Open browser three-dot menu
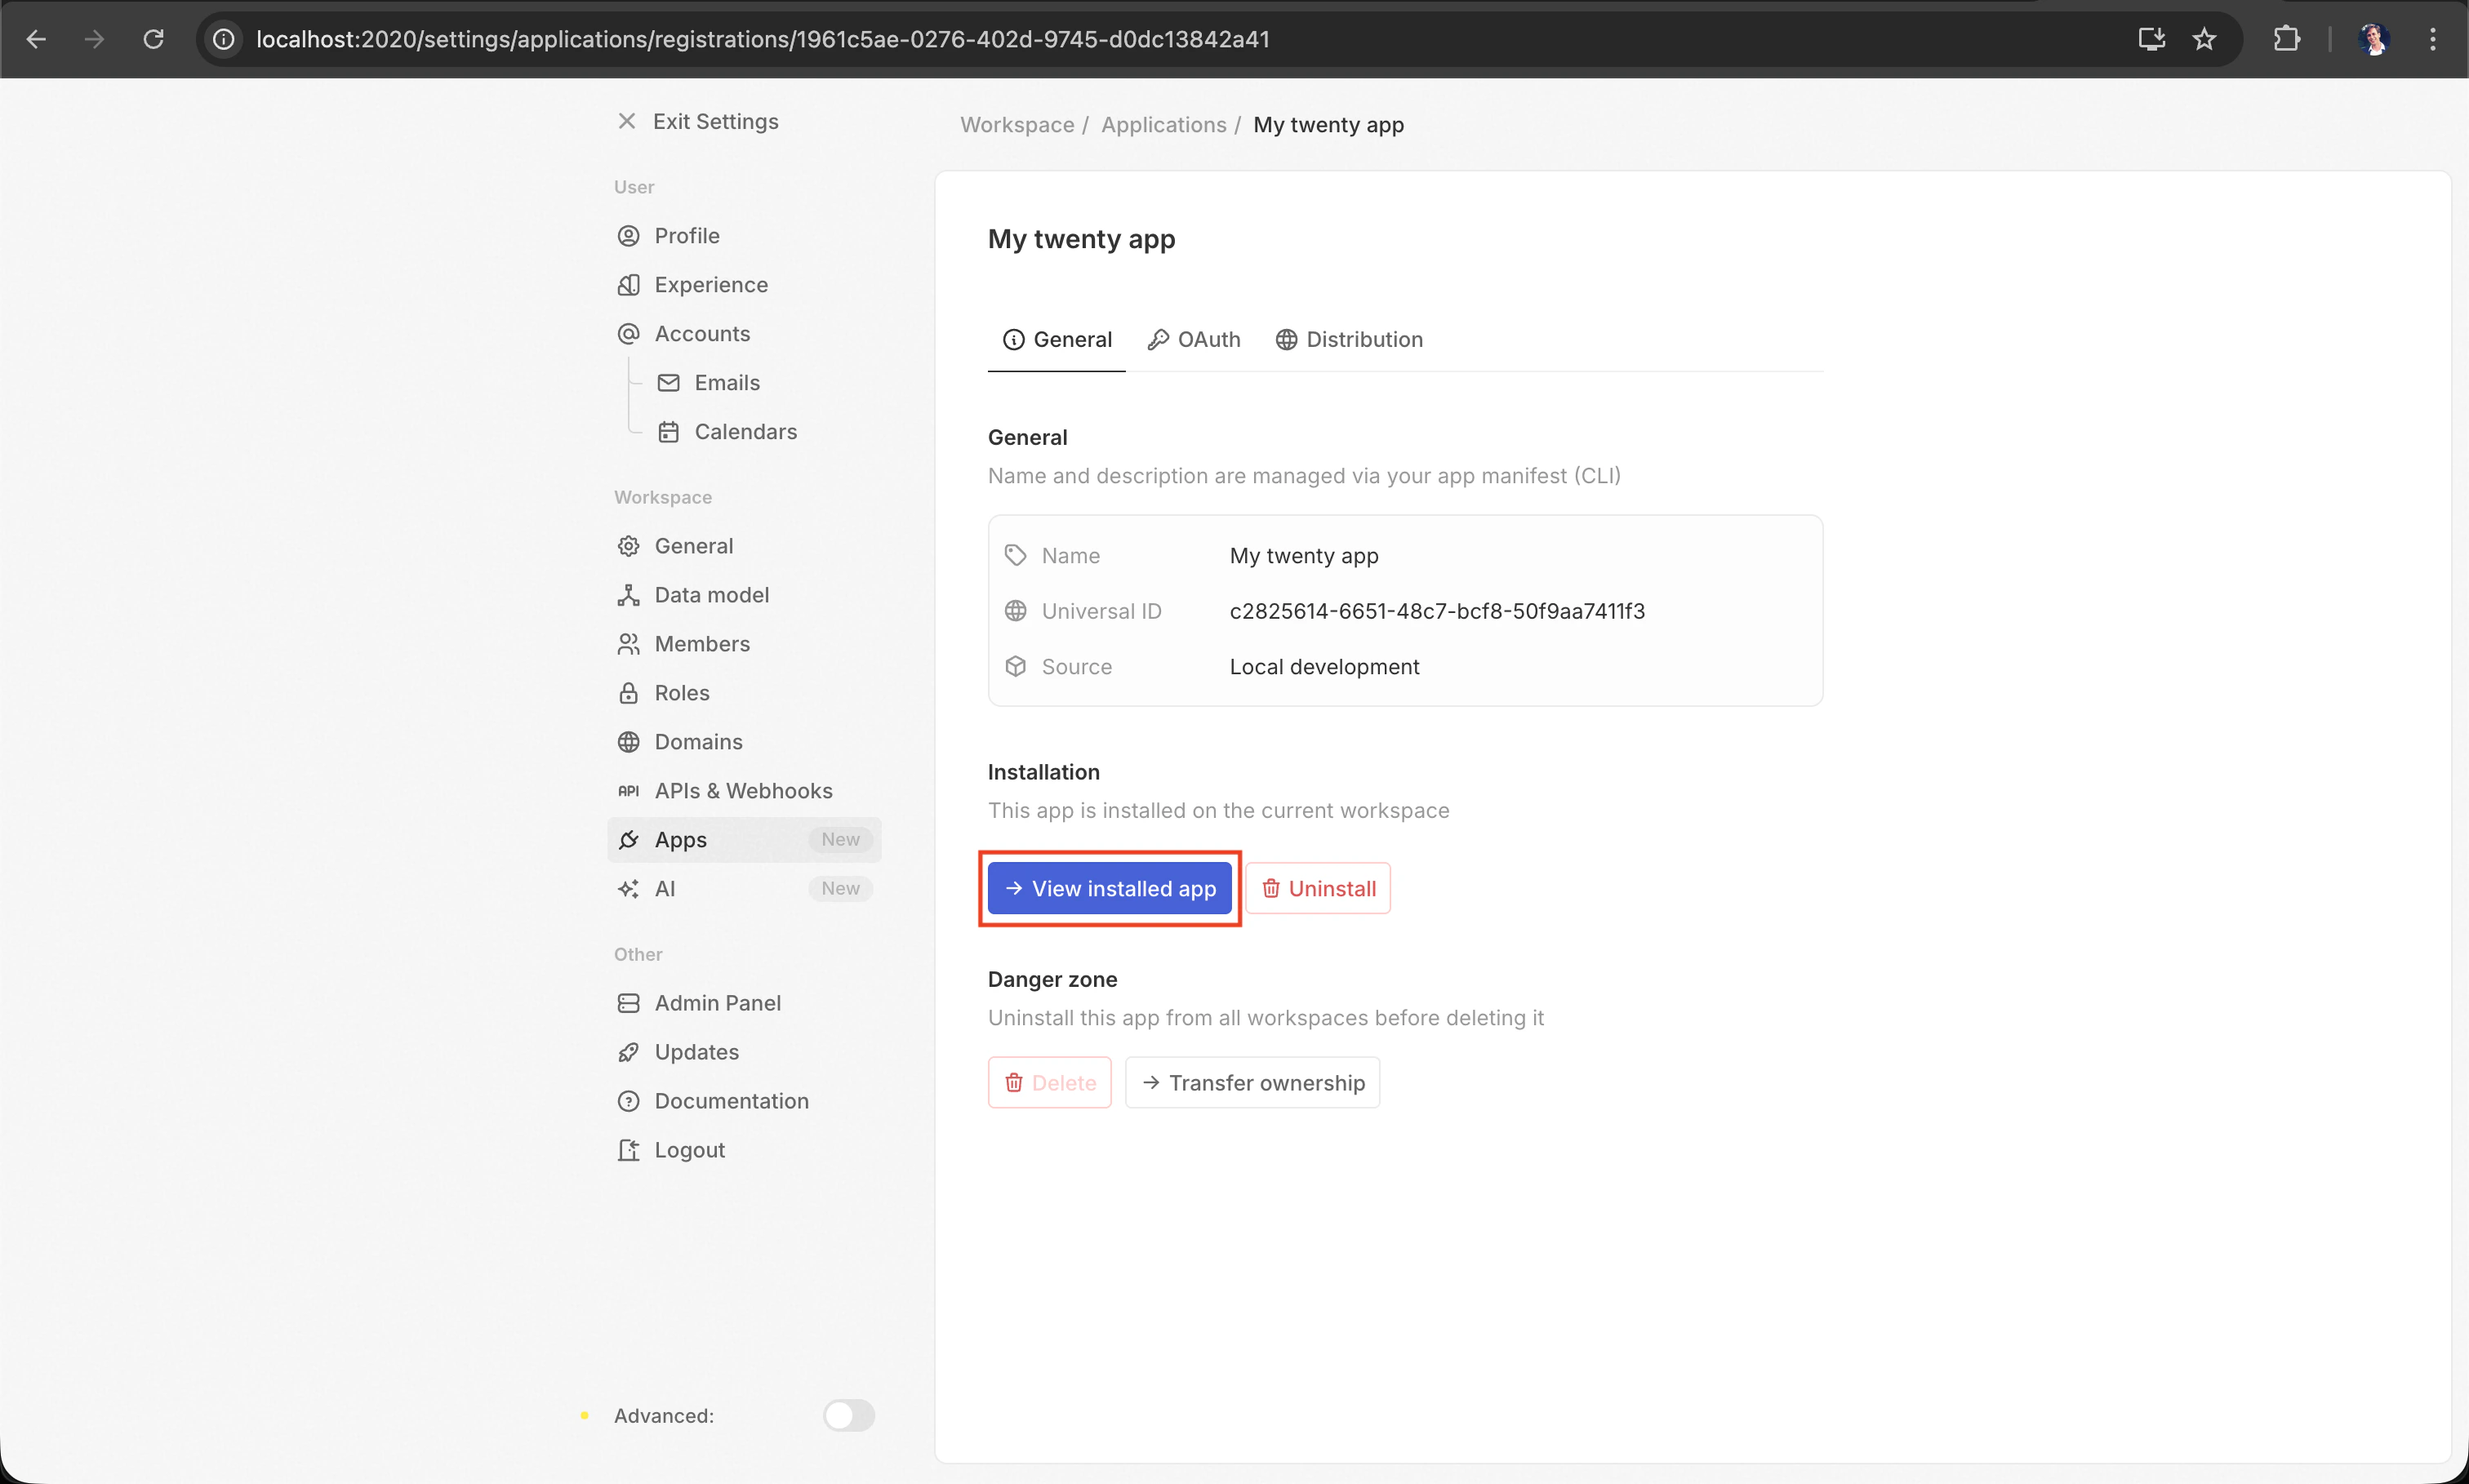This screenshot has height=1484, width=2469. pyautogui.click(x=2432, y=39)
